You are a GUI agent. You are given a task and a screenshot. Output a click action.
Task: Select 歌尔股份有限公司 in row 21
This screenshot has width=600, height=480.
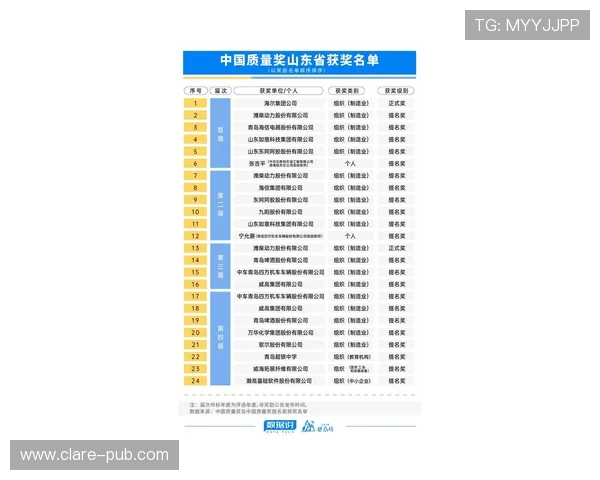point(280,344)
